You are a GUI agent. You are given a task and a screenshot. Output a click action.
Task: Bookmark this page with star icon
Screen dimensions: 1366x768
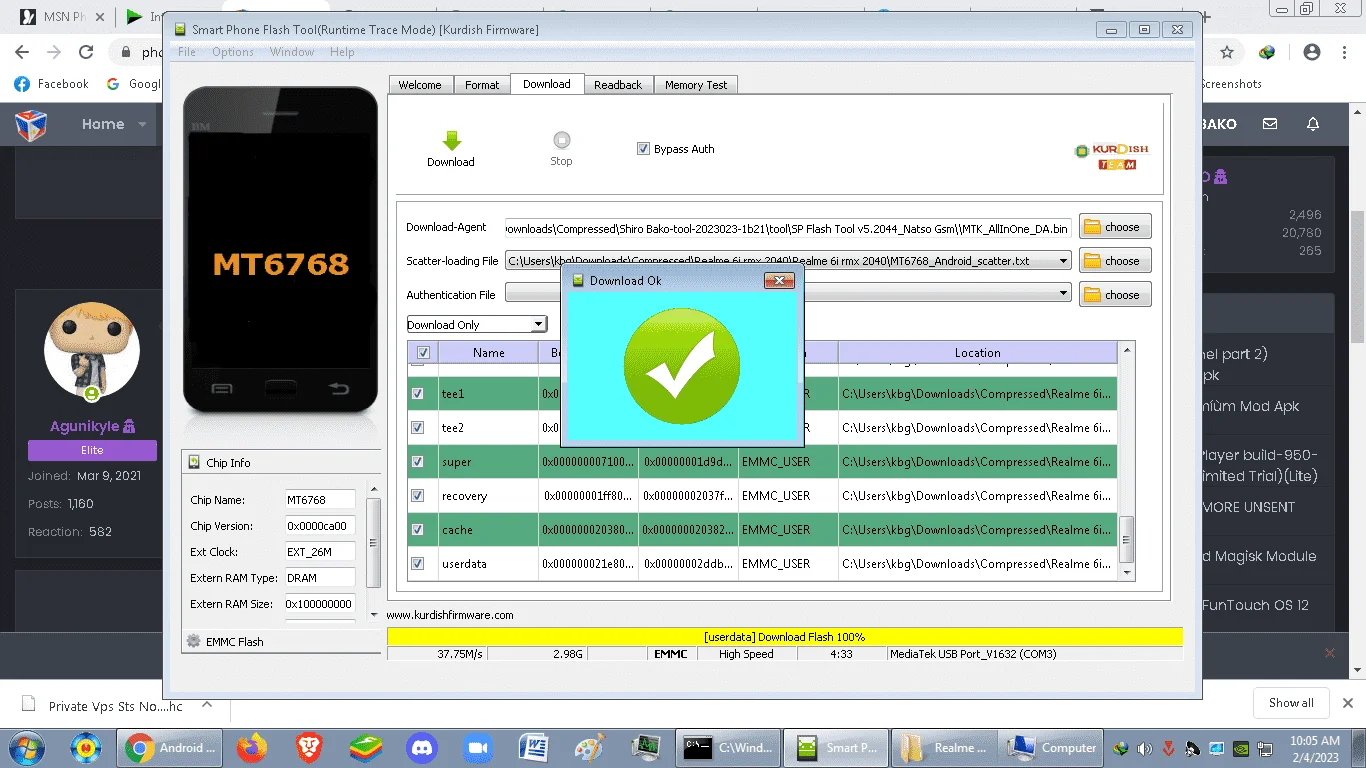tap(1227, 52)
